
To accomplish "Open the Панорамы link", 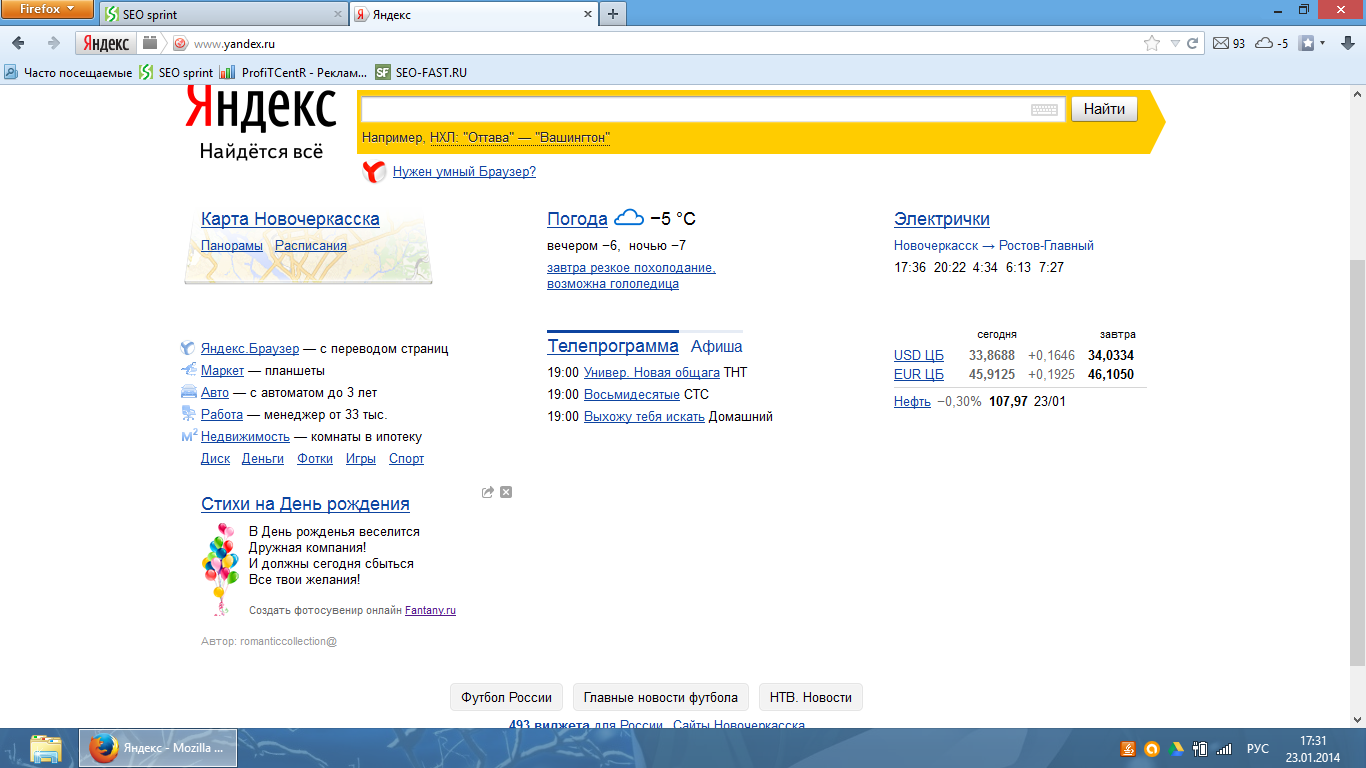I will pos(232,245).
